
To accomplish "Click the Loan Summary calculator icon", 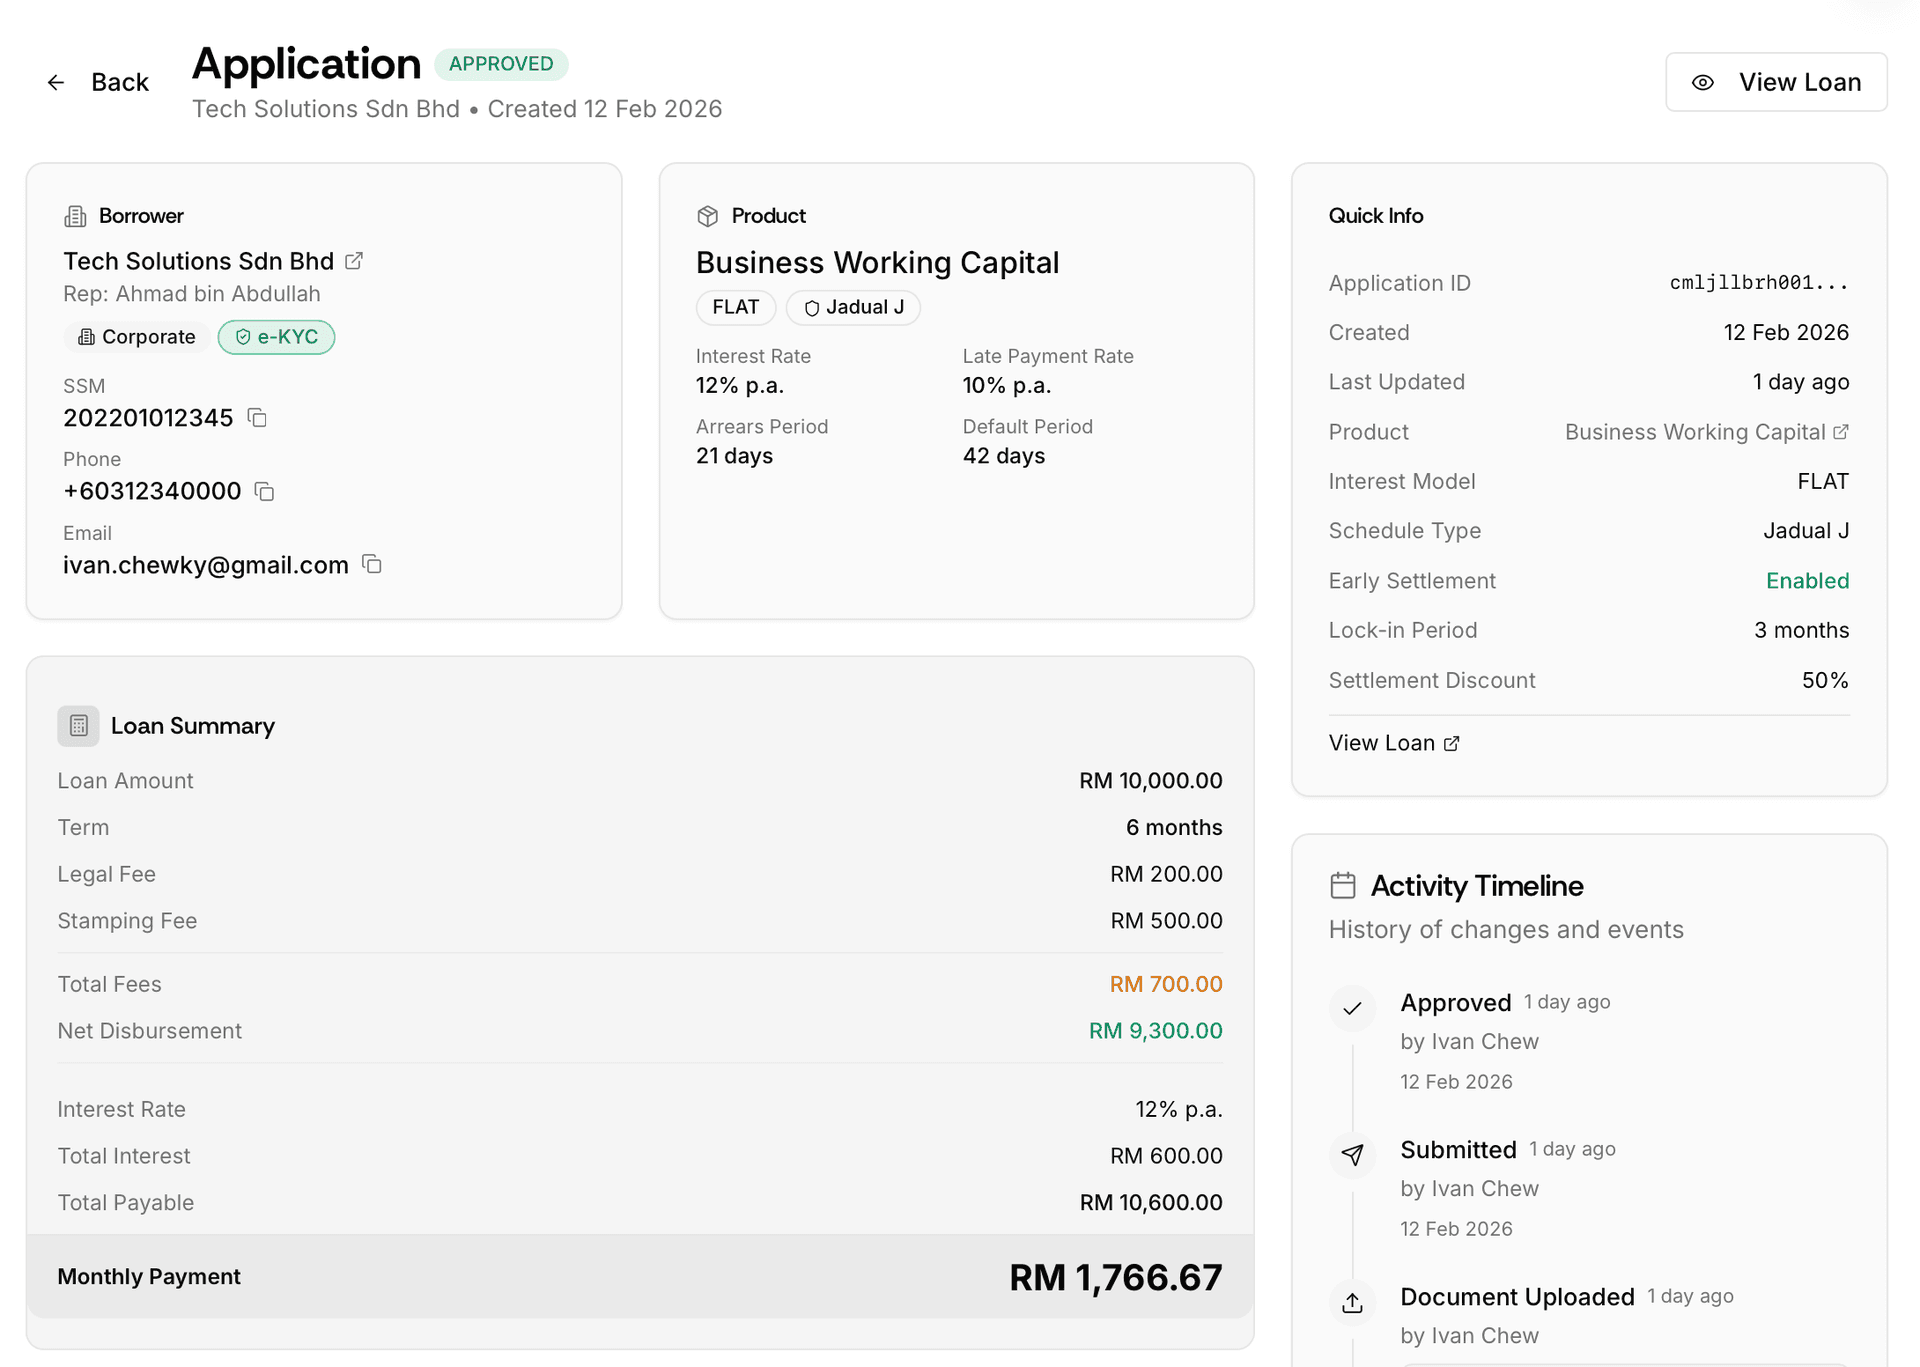I will 78,725.
